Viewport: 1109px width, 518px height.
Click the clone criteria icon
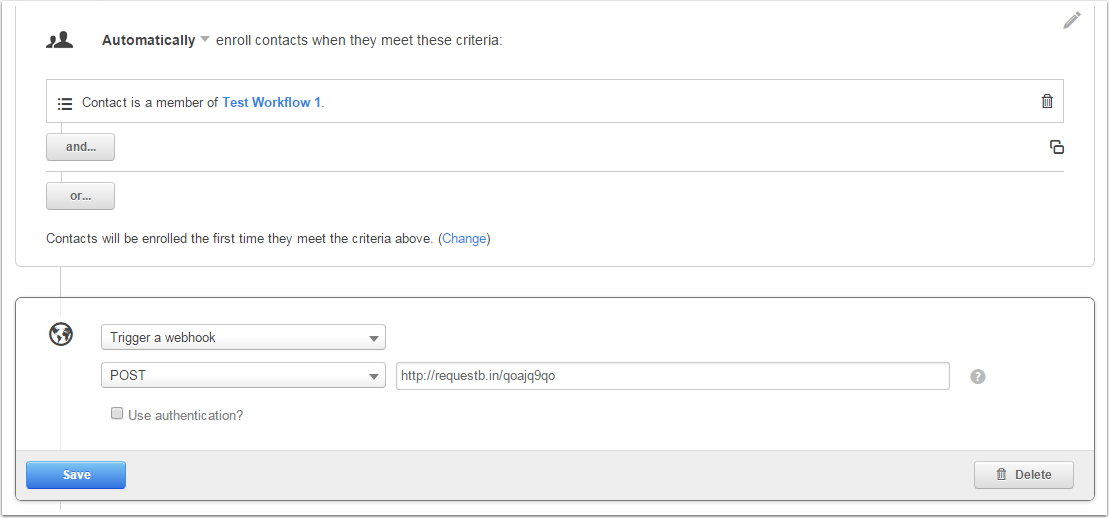[1056, 147]
